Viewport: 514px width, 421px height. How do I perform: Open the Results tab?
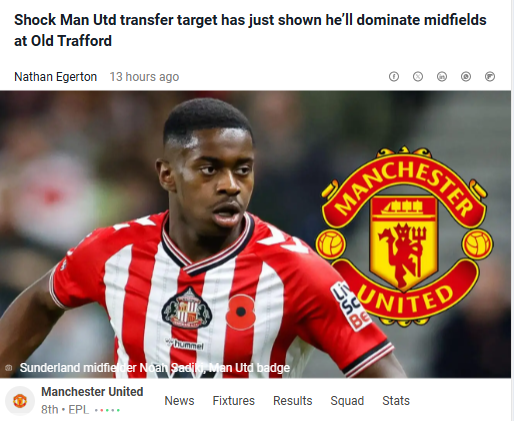293,401
